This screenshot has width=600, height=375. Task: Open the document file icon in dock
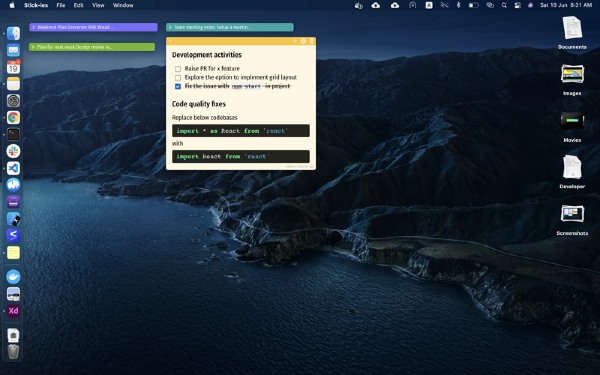(x=13, y=335)
